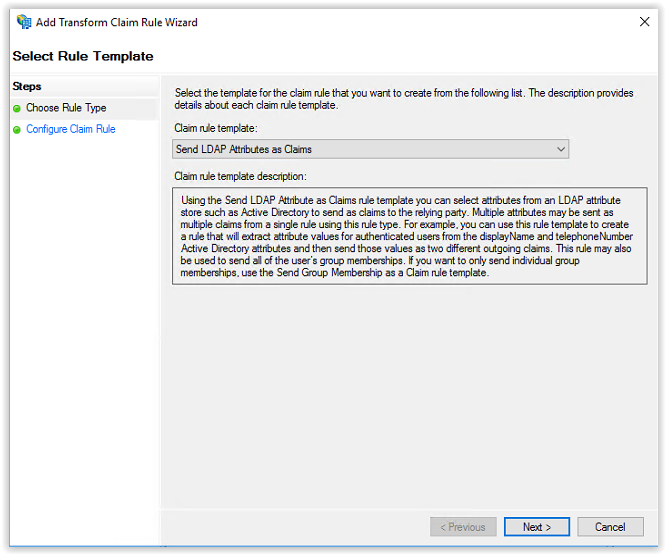Cancel the claim rule wizard
The width and height of the screenshot is (666, 555).
pos(610,527)
